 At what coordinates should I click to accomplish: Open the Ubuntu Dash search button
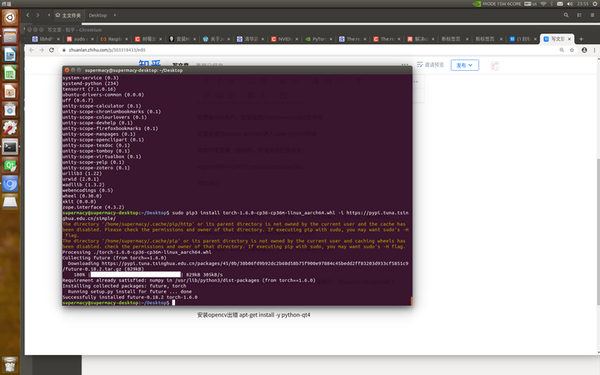(10, 17)
